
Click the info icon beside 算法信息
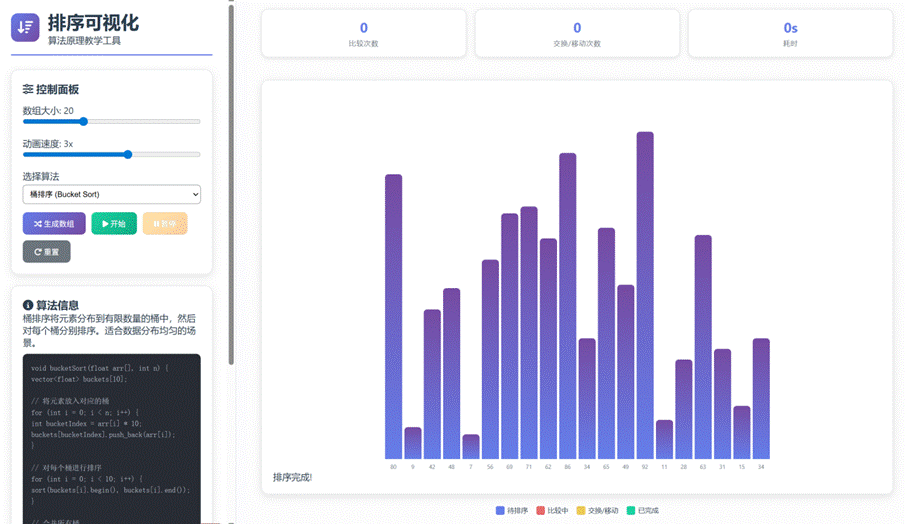[28, 305]
